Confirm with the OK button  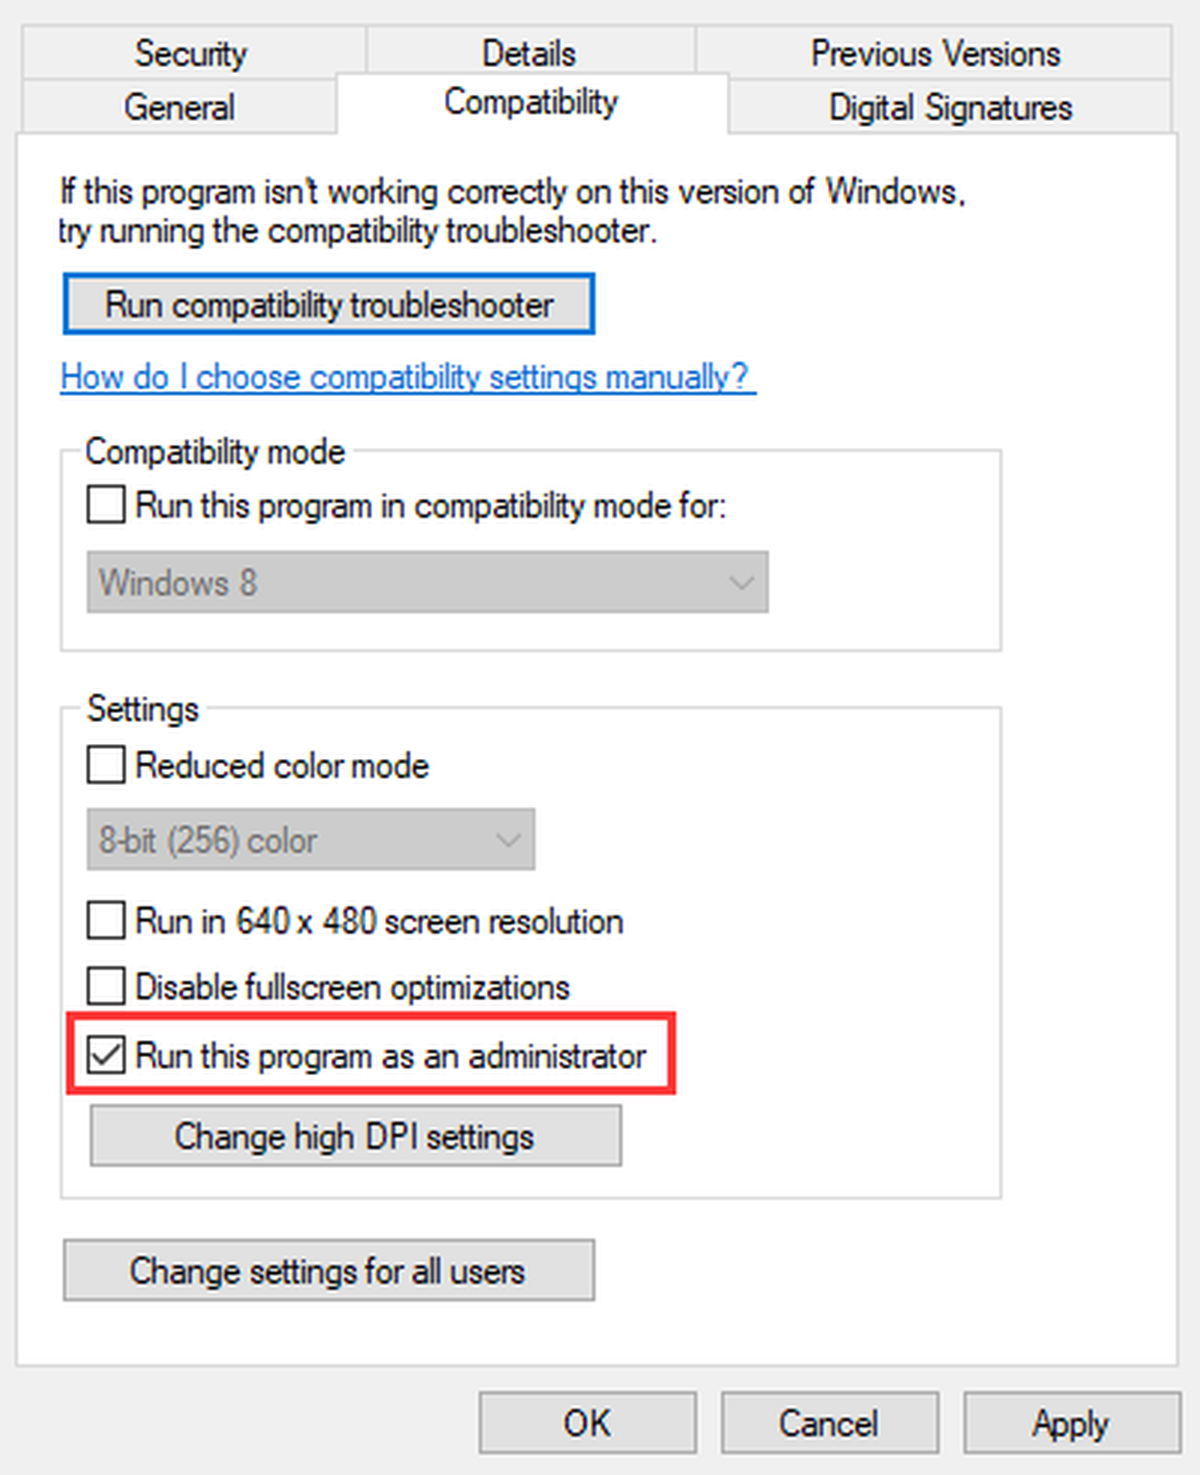(588, 1423)
